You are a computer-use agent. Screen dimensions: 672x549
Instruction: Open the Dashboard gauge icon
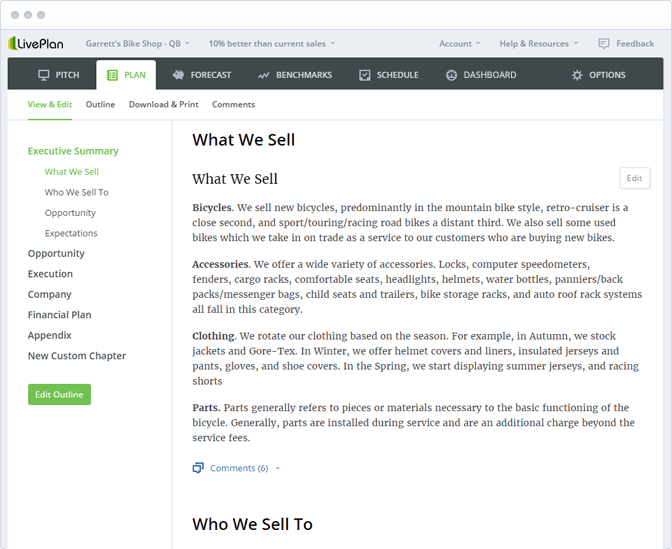[x=451, y=75]
